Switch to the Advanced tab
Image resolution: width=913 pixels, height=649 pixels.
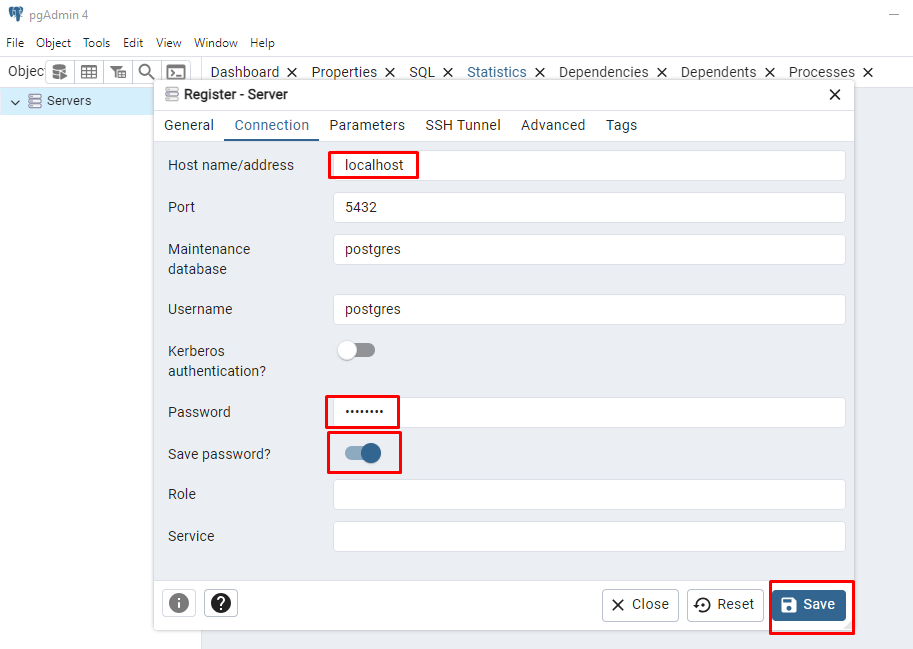(x=553, y=125)
